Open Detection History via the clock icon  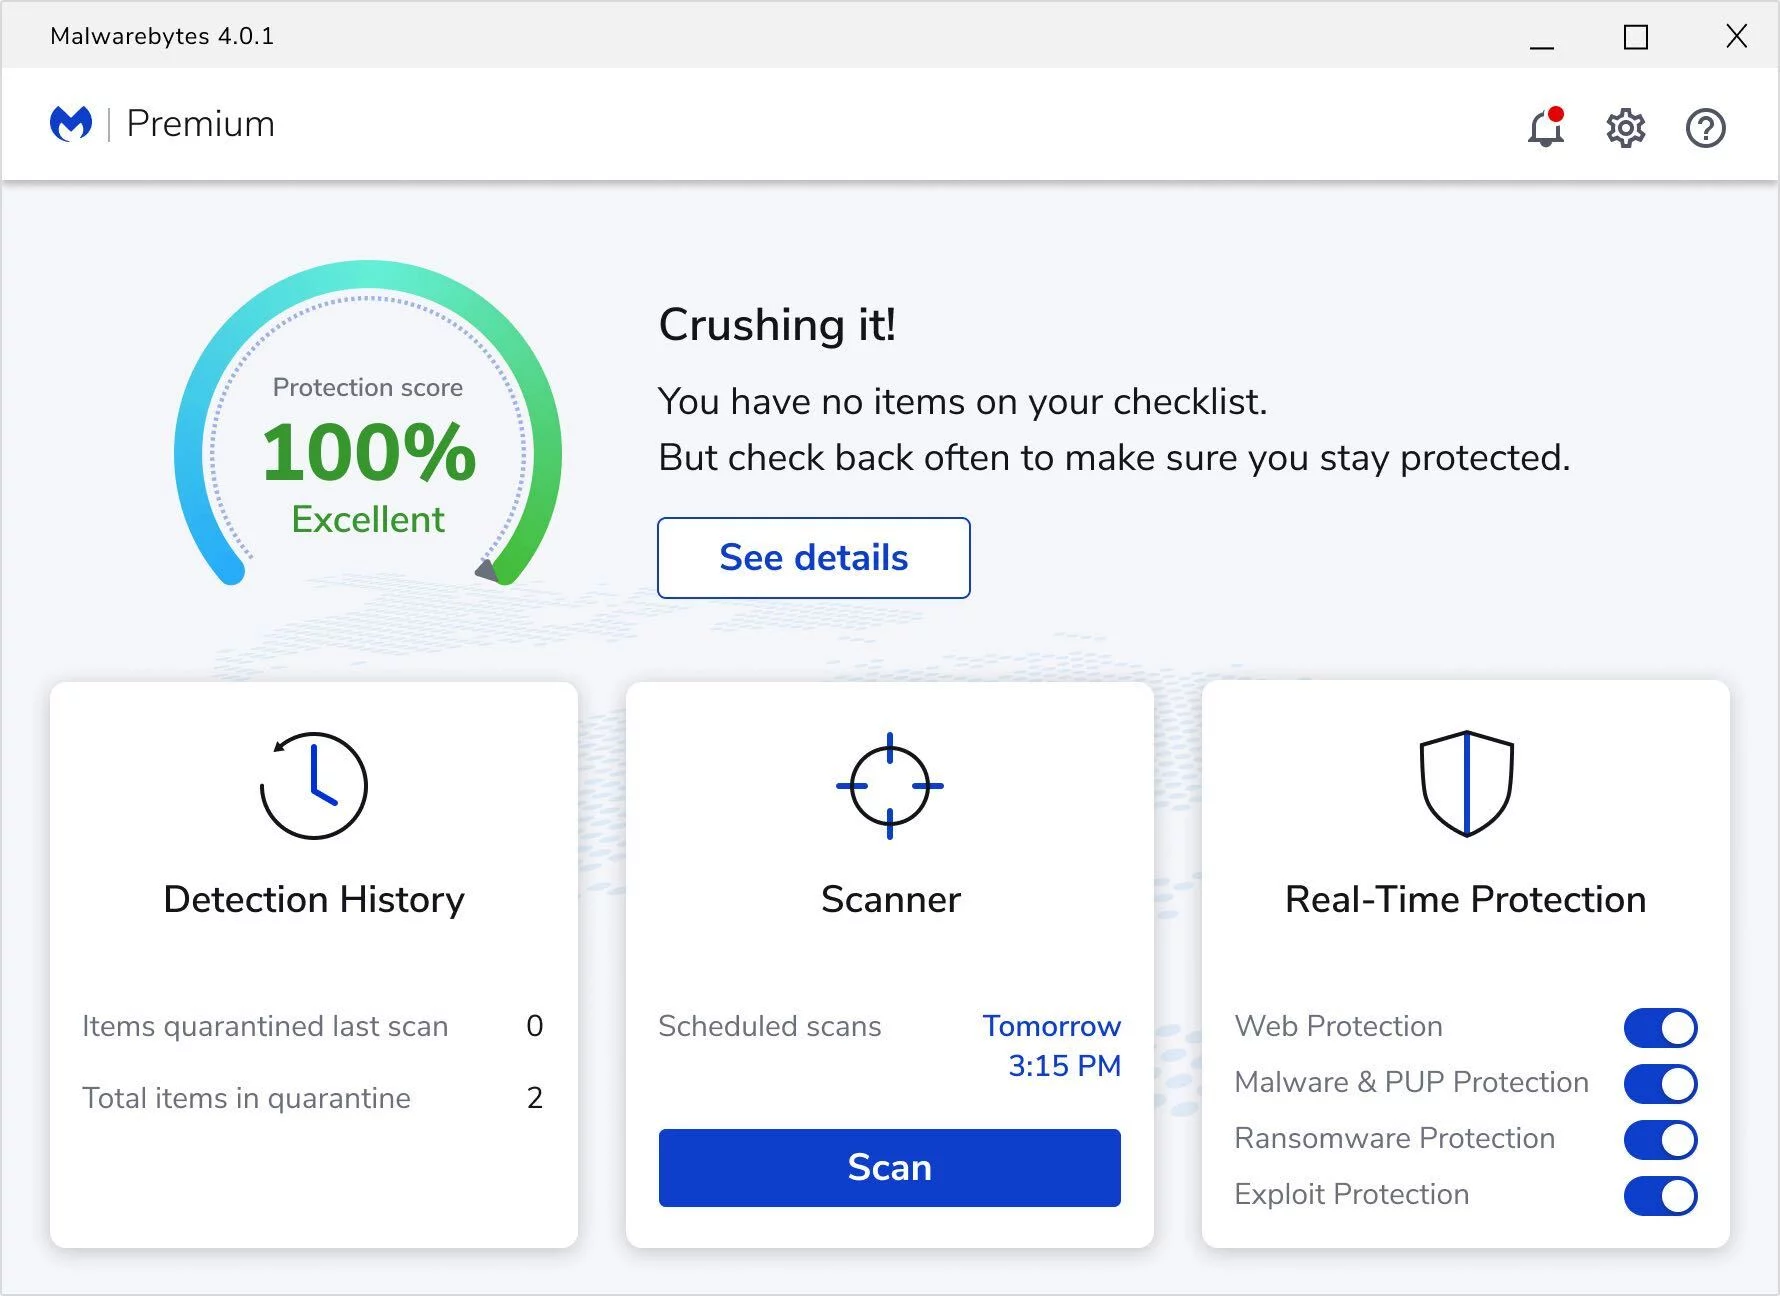[x=313, y=786]
